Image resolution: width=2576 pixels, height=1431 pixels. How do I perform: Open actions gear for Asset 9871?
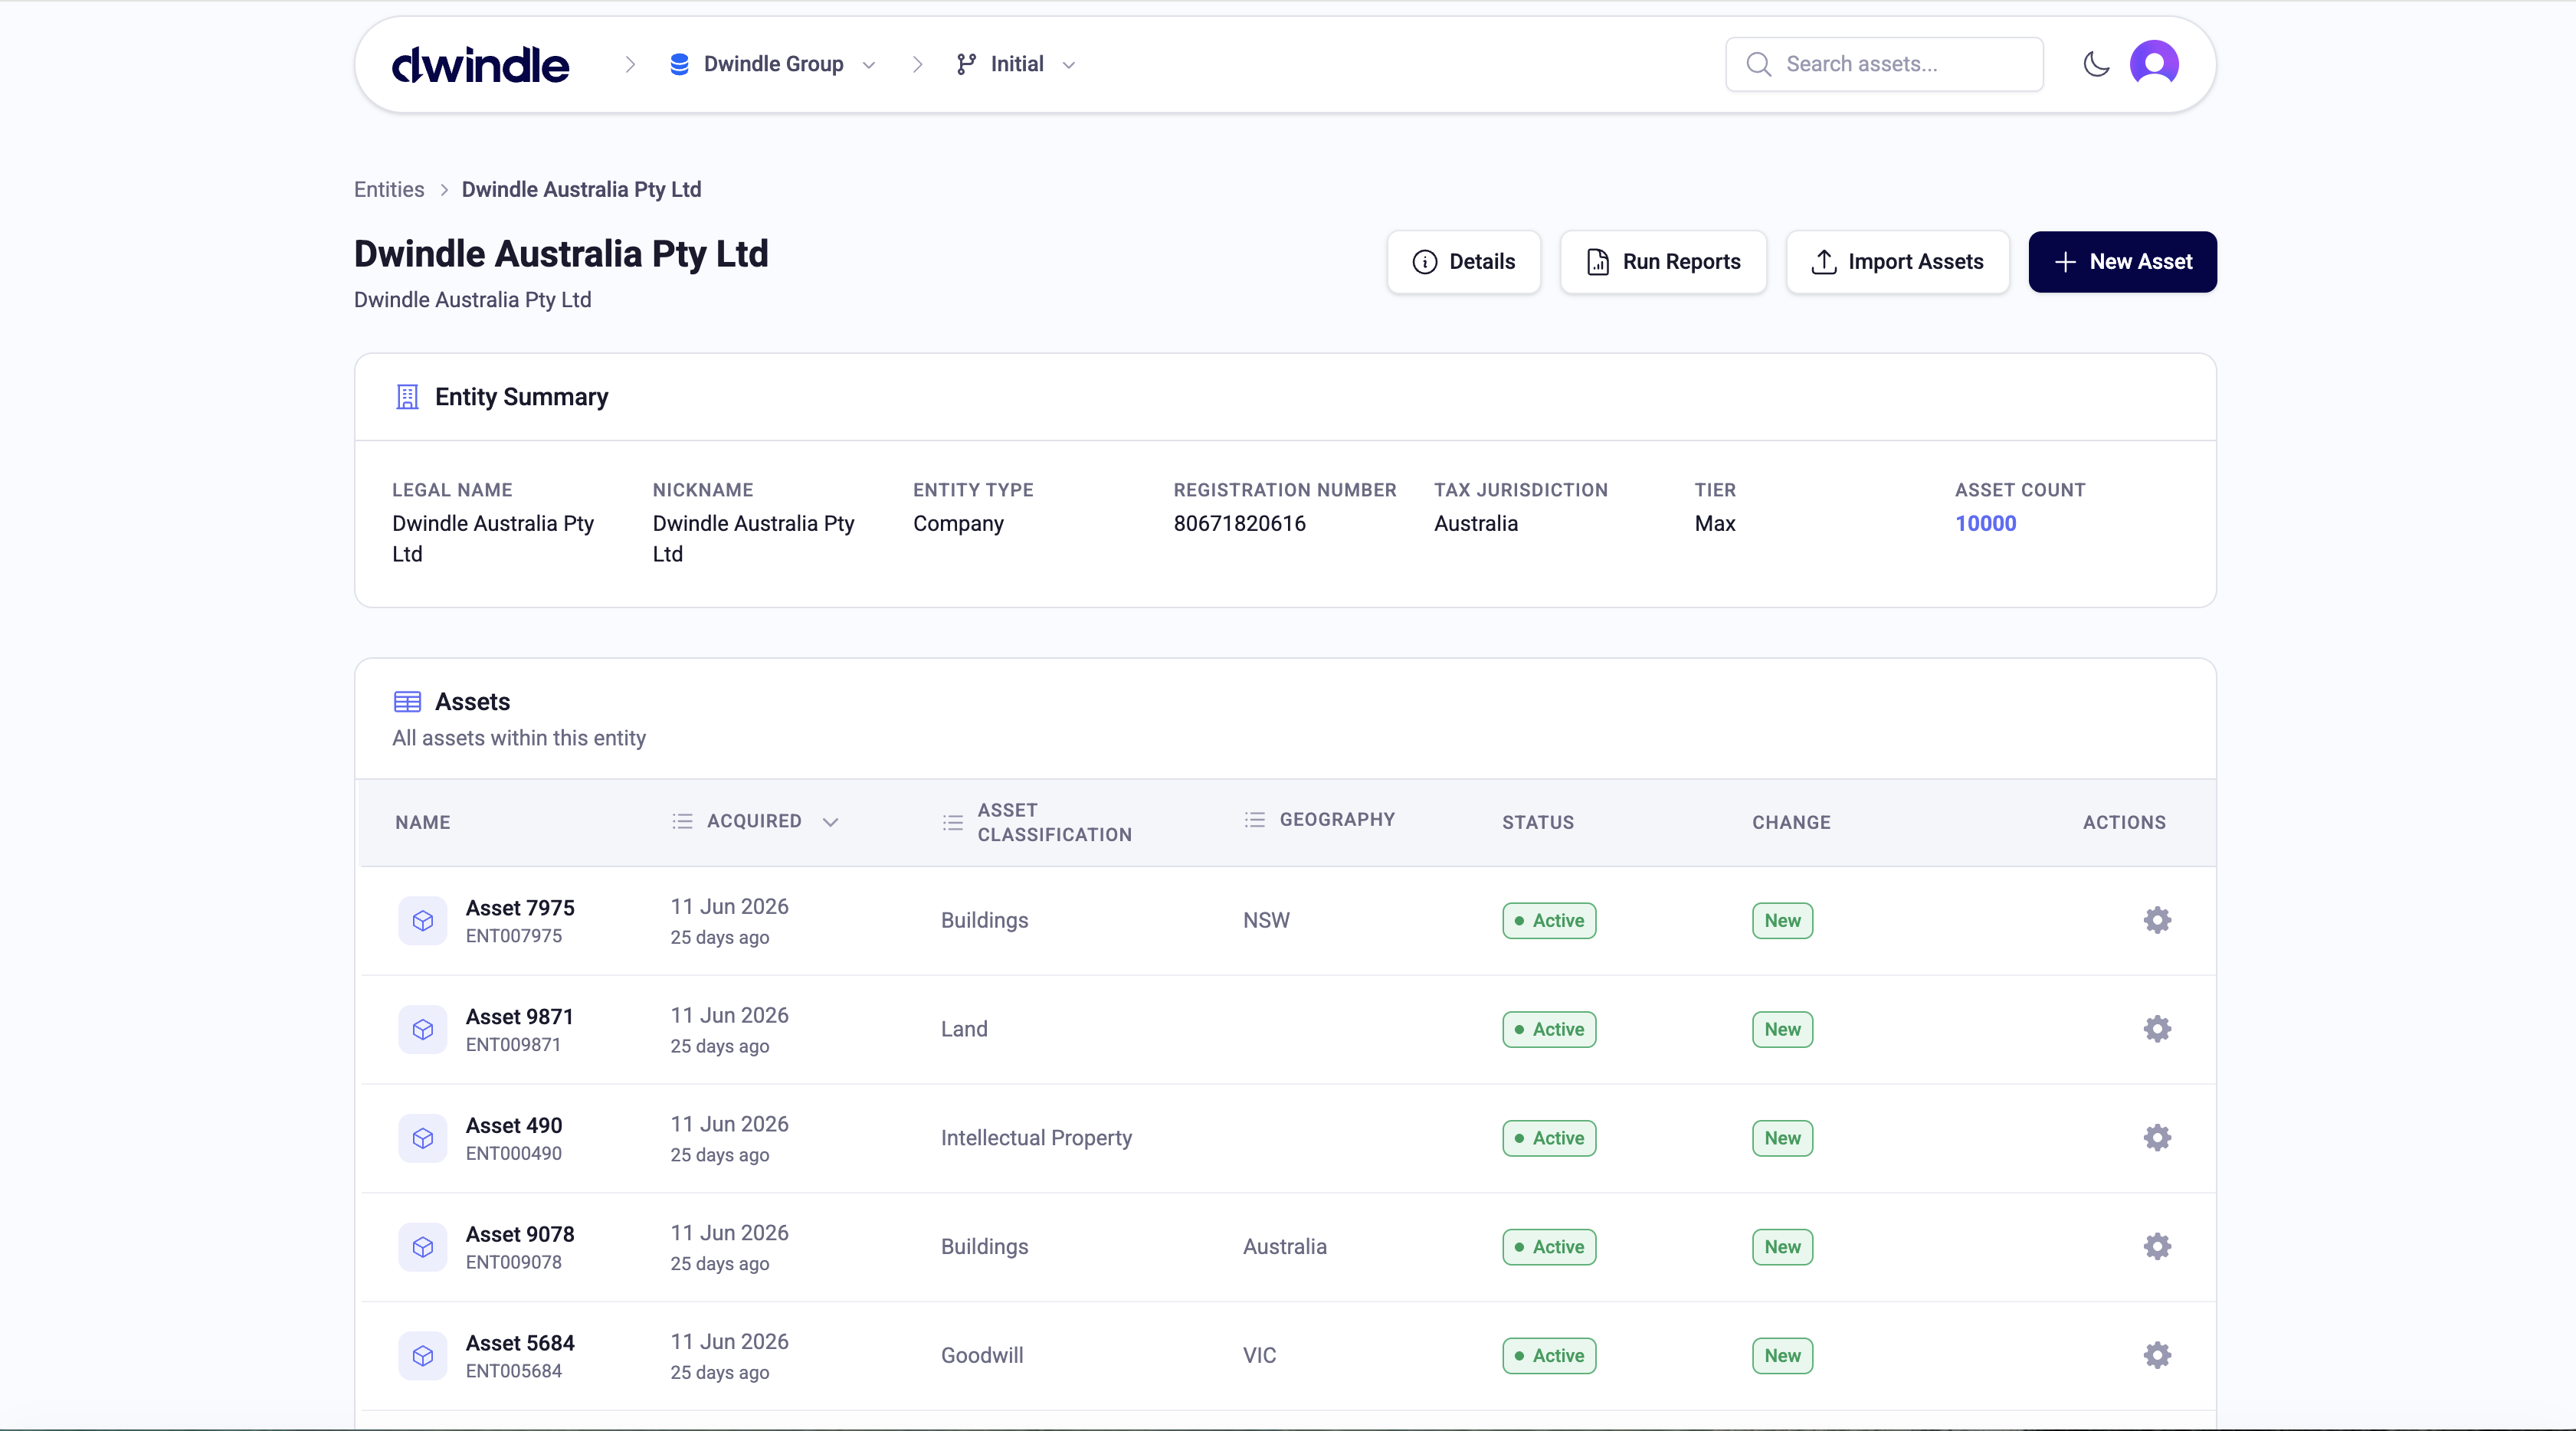pyautogui.click(x=2157, y=1029)
